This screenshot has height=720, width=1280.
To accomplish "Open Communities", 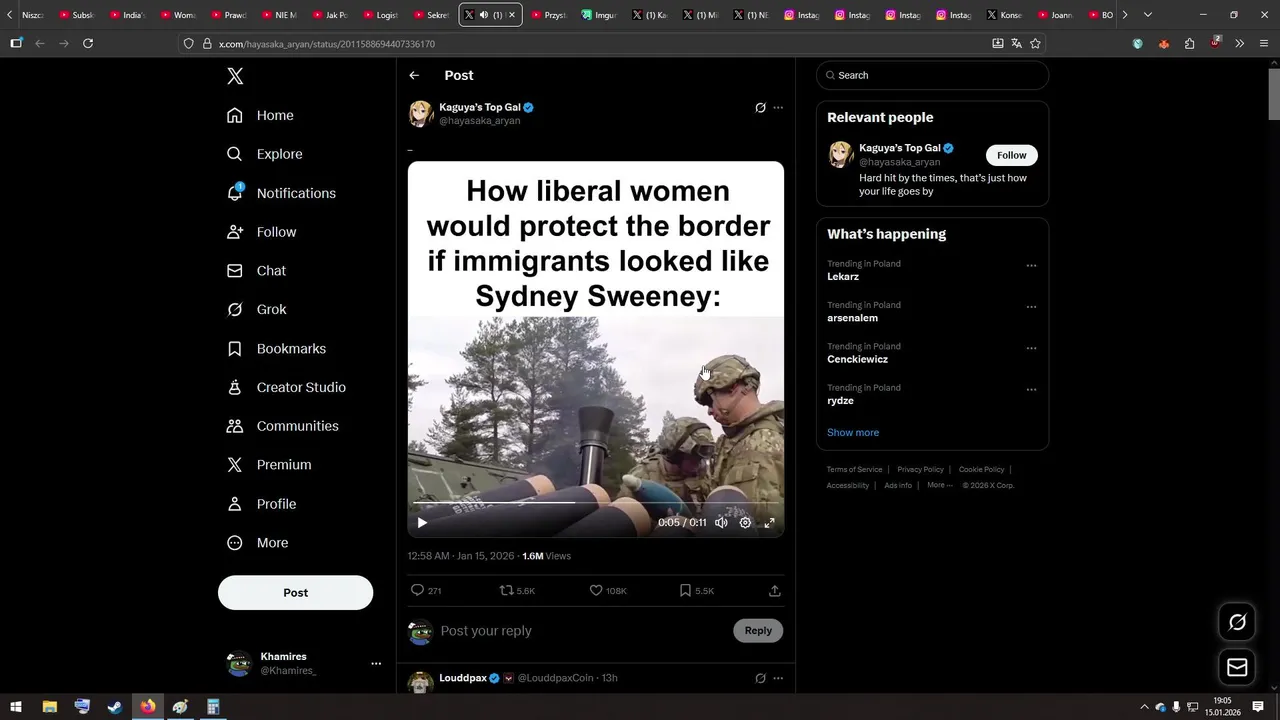I will [282, 426].
